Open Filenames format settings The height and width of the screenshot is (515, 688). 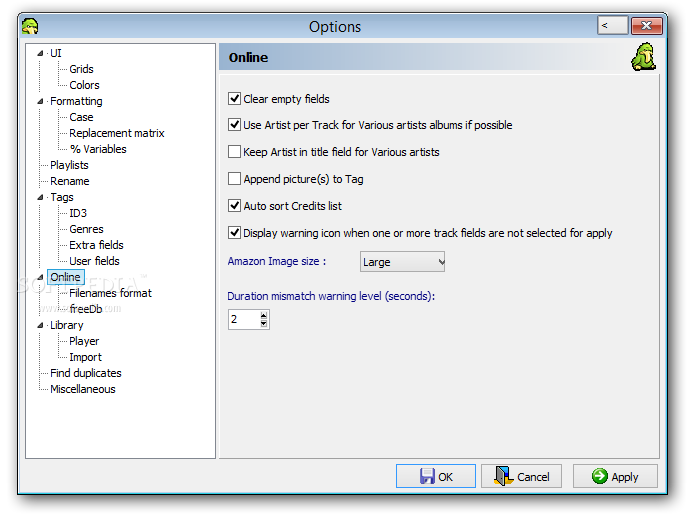point(110,293)
